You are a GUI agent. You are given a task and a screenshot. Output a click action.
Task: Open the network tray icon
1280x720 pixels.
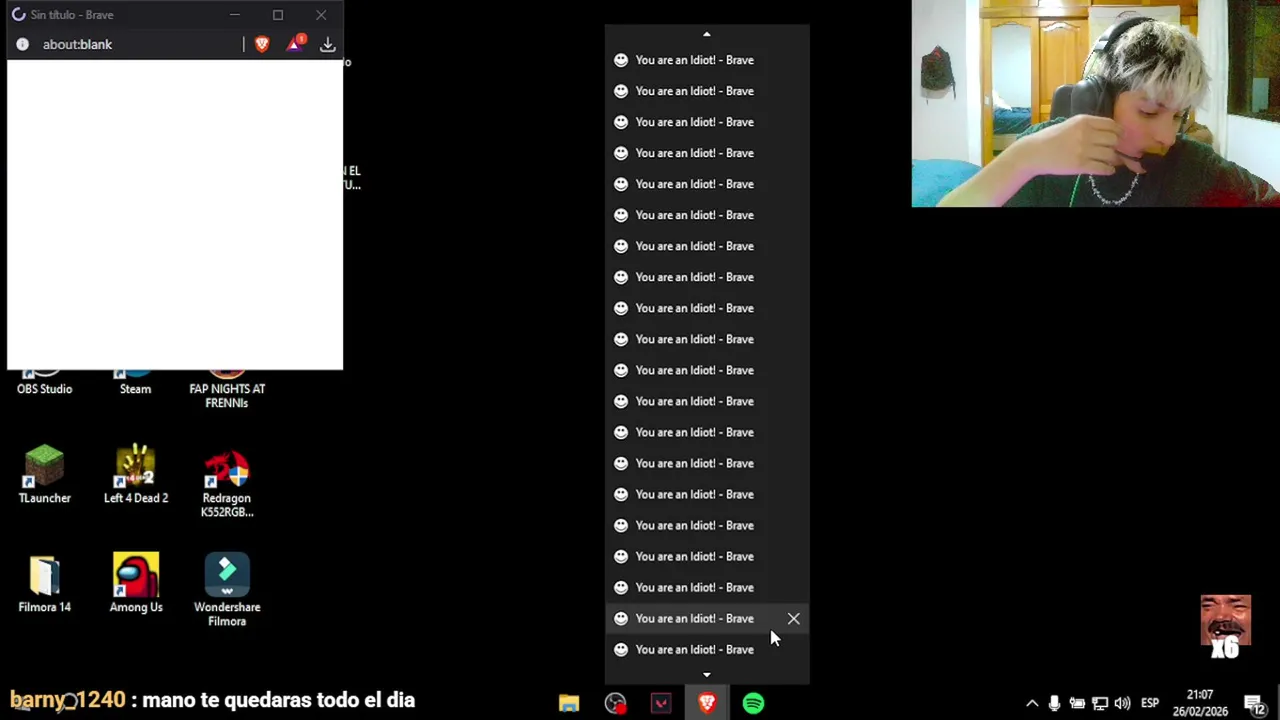click(1100, 704)
